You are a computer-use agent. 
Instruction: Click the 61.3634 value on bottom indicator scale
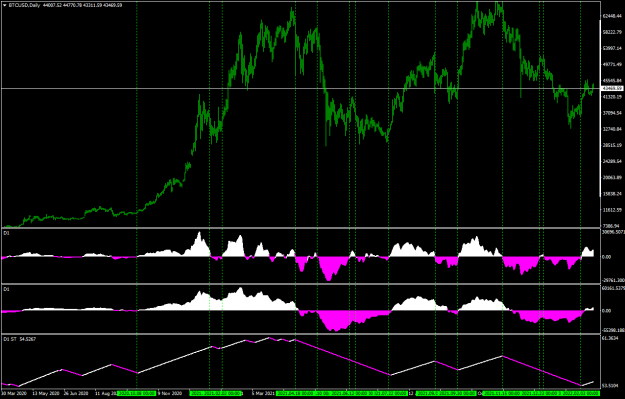tap(610, 338)
